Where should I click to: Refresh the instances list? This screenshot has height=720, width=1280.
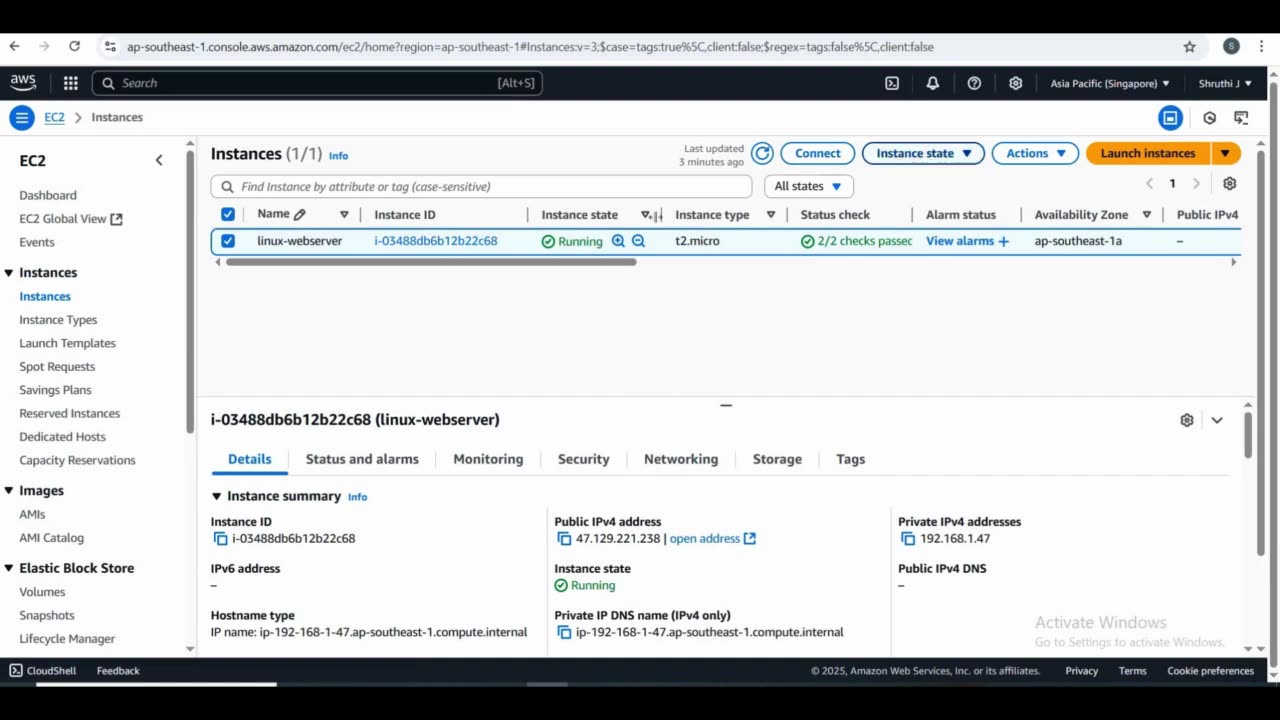pos(762,154)
